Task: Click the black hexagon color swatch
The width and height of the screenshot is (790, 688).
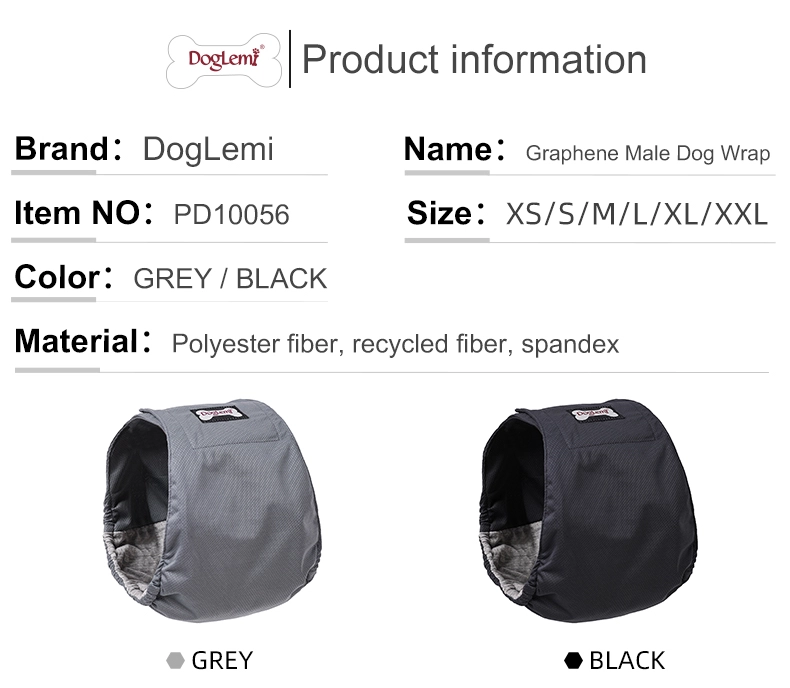Action: pos(573,660)
